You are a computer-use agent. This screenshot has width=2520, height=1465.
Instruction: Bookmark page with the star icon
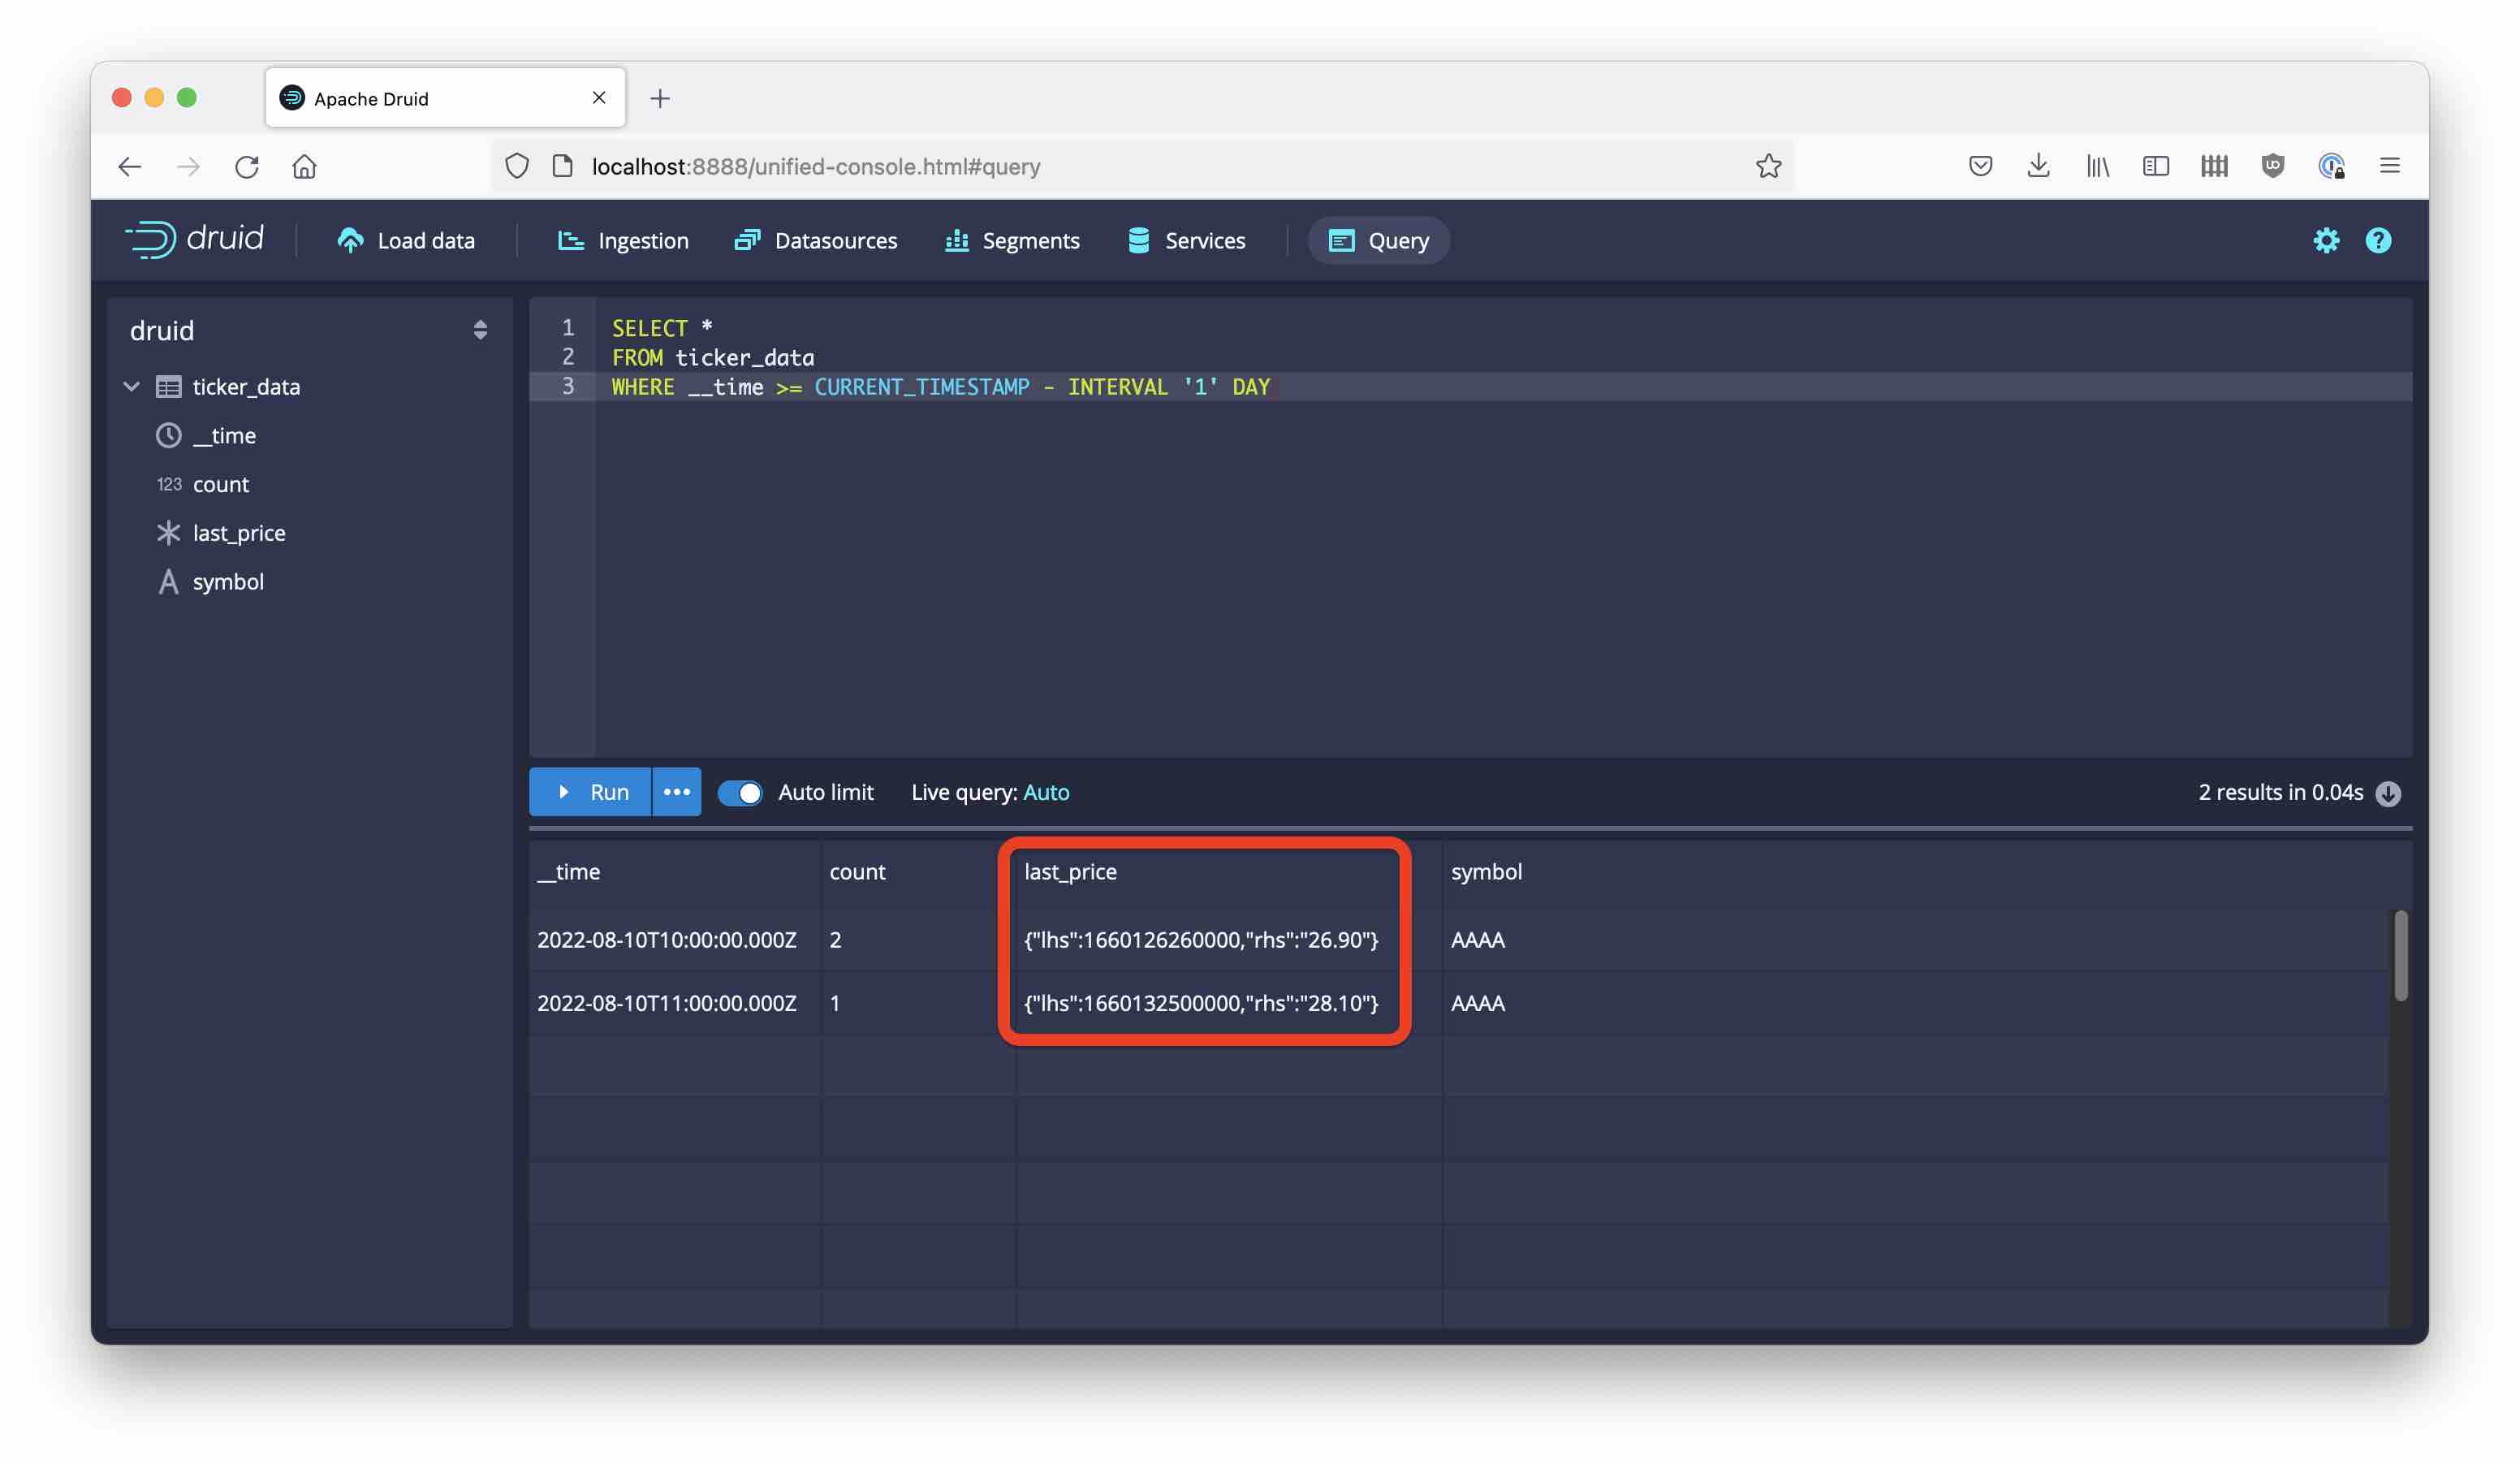tap(1768, 166)
